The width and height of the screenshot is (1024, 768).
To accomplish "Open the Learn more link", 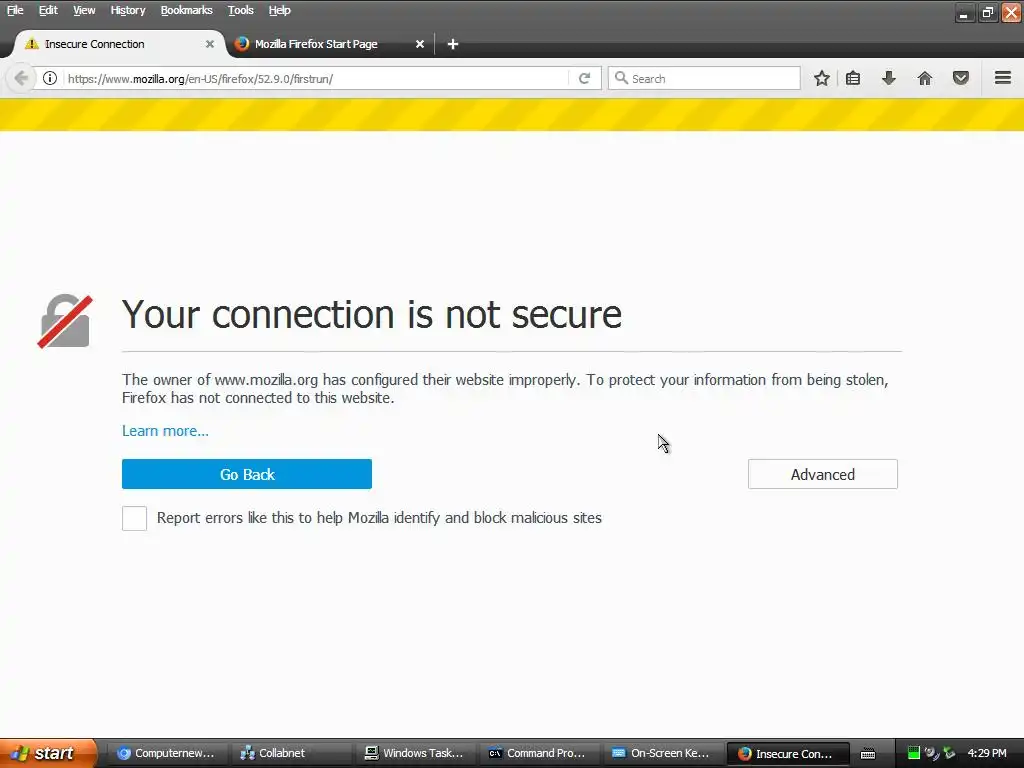I will pyautogui.click(x=165, y=431).
